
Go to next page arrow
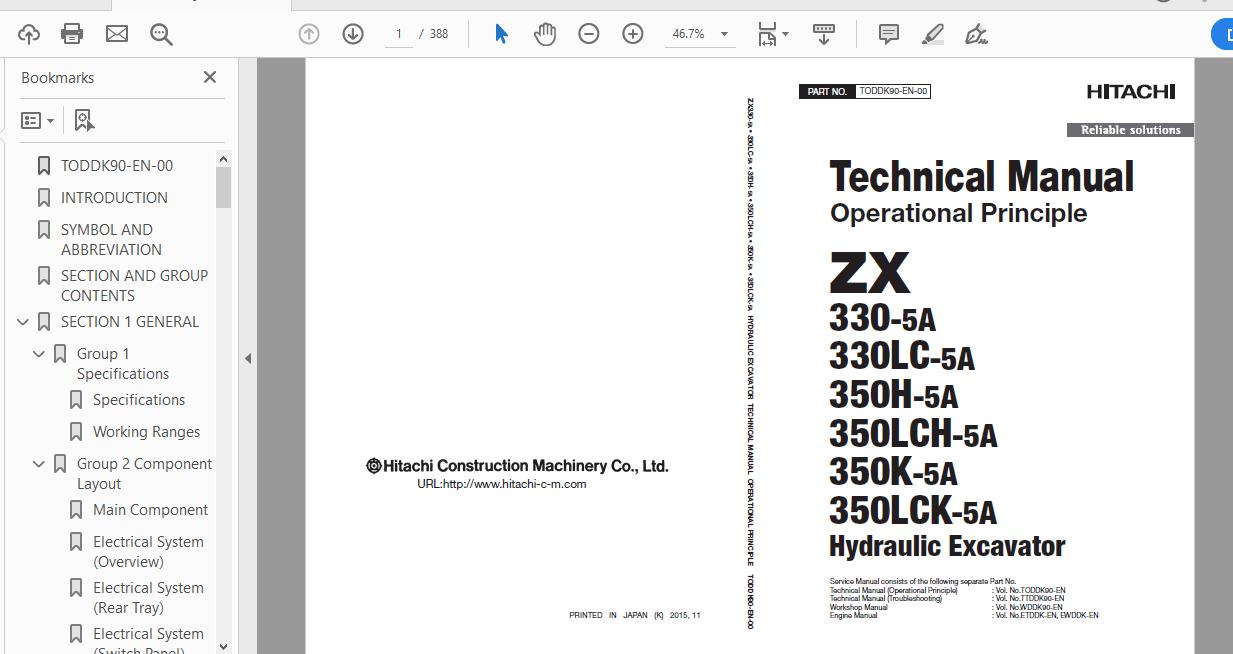(353, 34)
